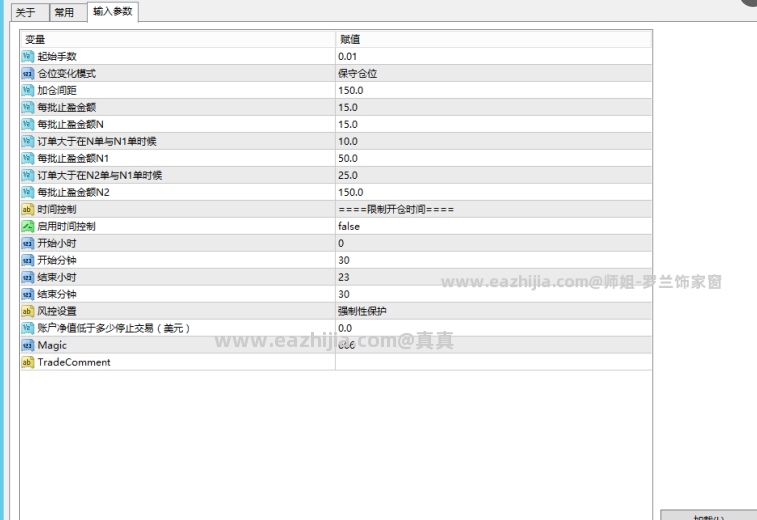This screenshot has width=757, height=520.
Task: Edit the Magic number value
Action: (x=493, y=345)
